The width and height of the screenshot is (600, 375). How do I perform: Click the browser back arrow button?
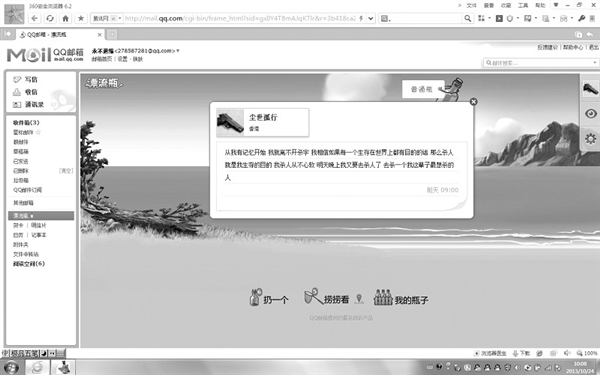(34, 18)
